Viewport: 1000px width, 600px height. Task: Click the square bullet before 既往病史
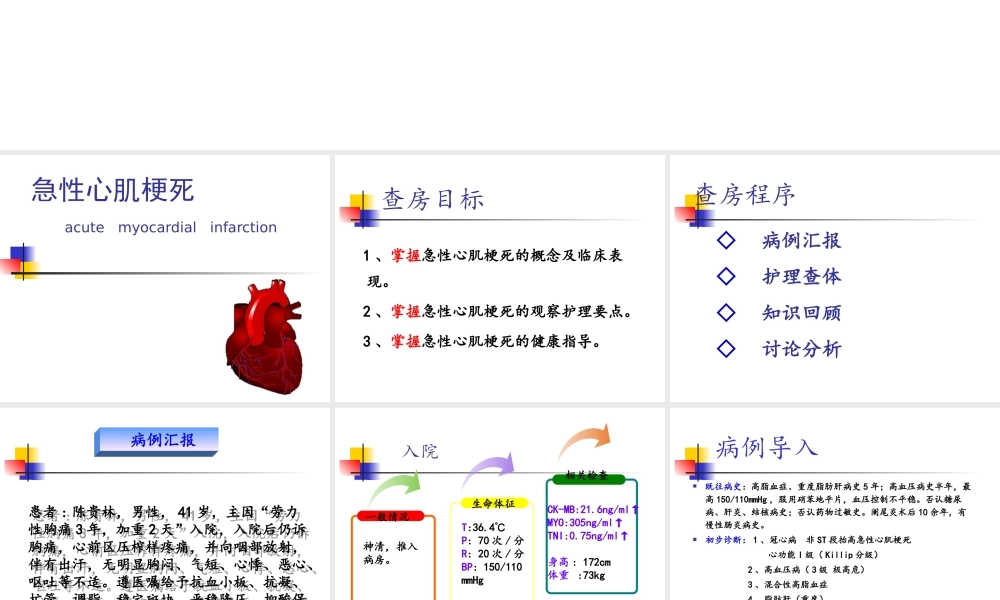[x=693, y=485]
